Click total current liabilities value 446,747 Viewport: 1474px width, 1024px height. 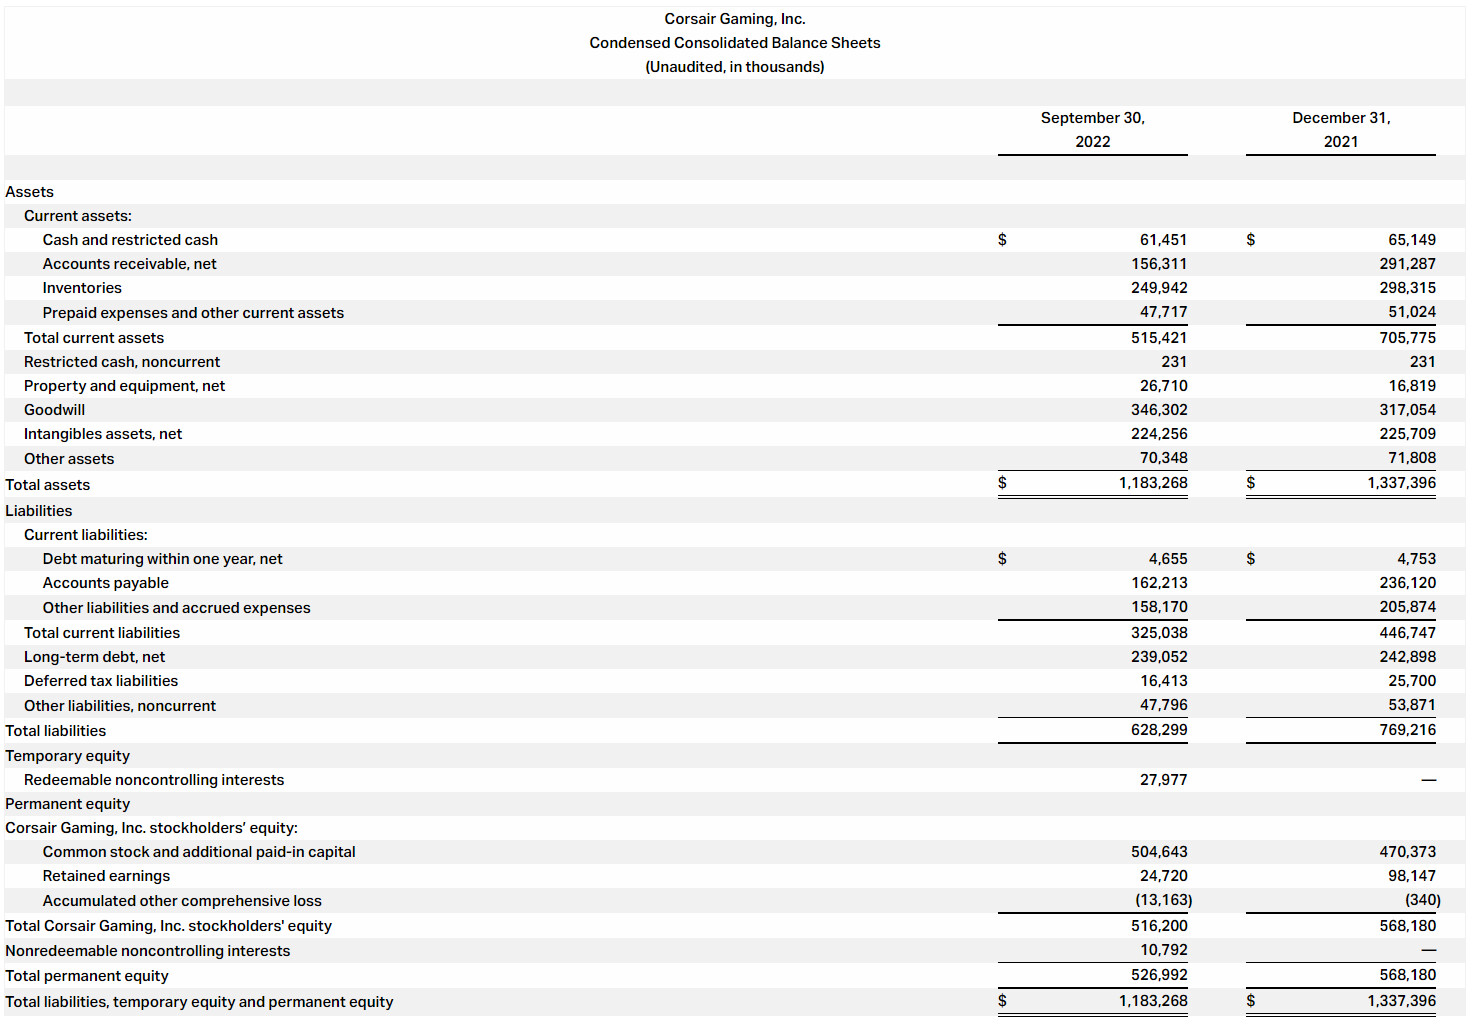(x=1408, y=633)
